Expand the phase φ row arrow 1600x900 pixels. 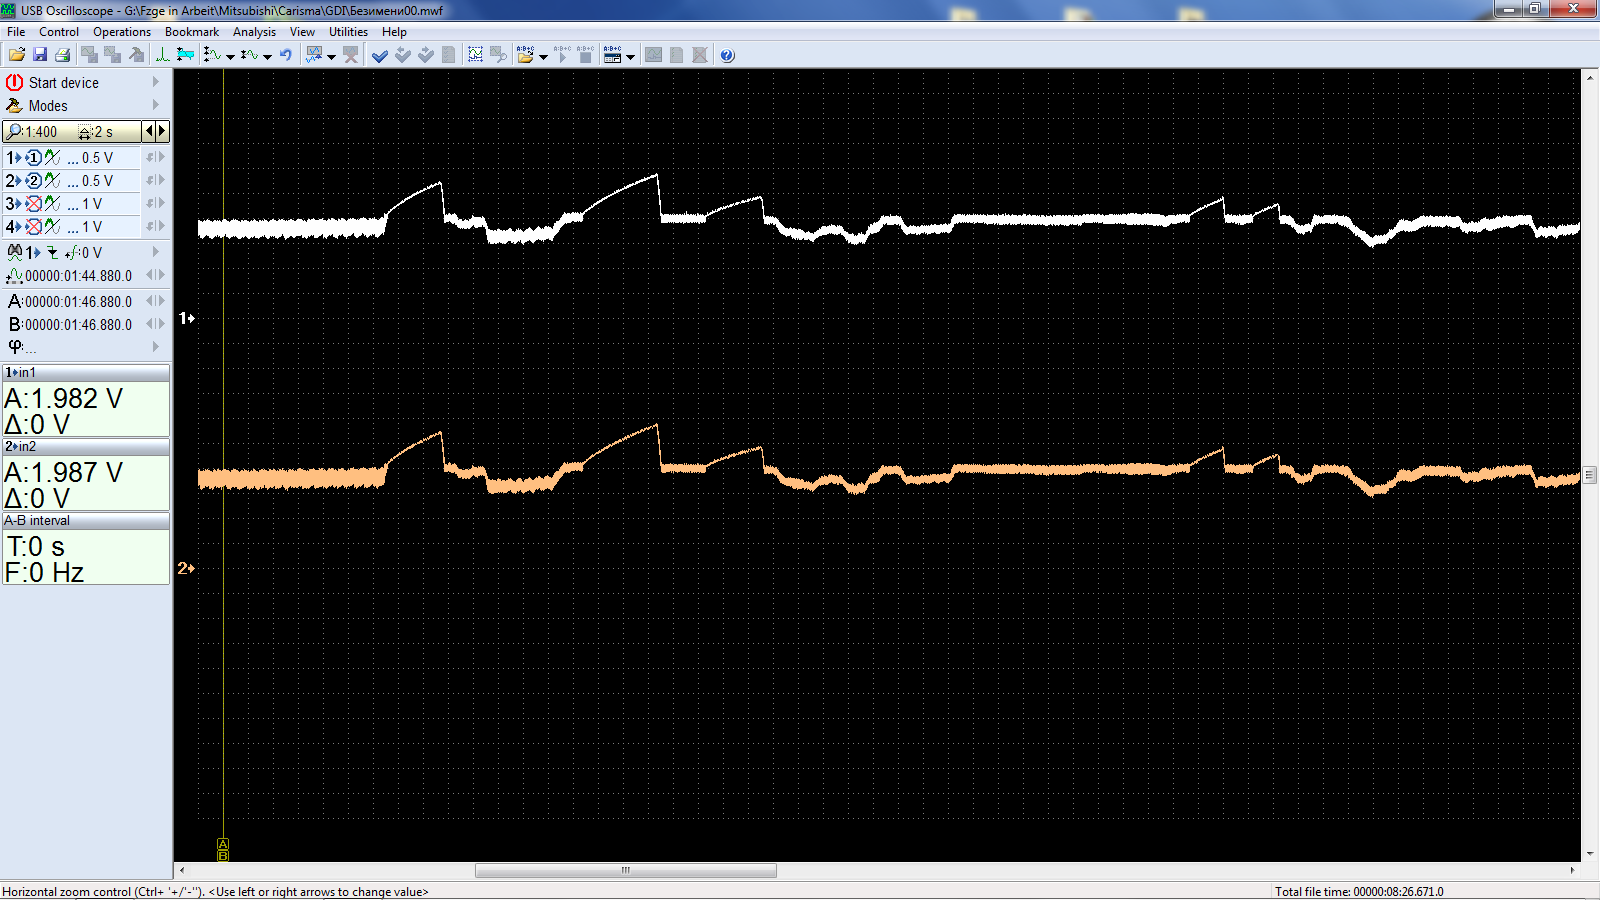[x=156, y=347]
